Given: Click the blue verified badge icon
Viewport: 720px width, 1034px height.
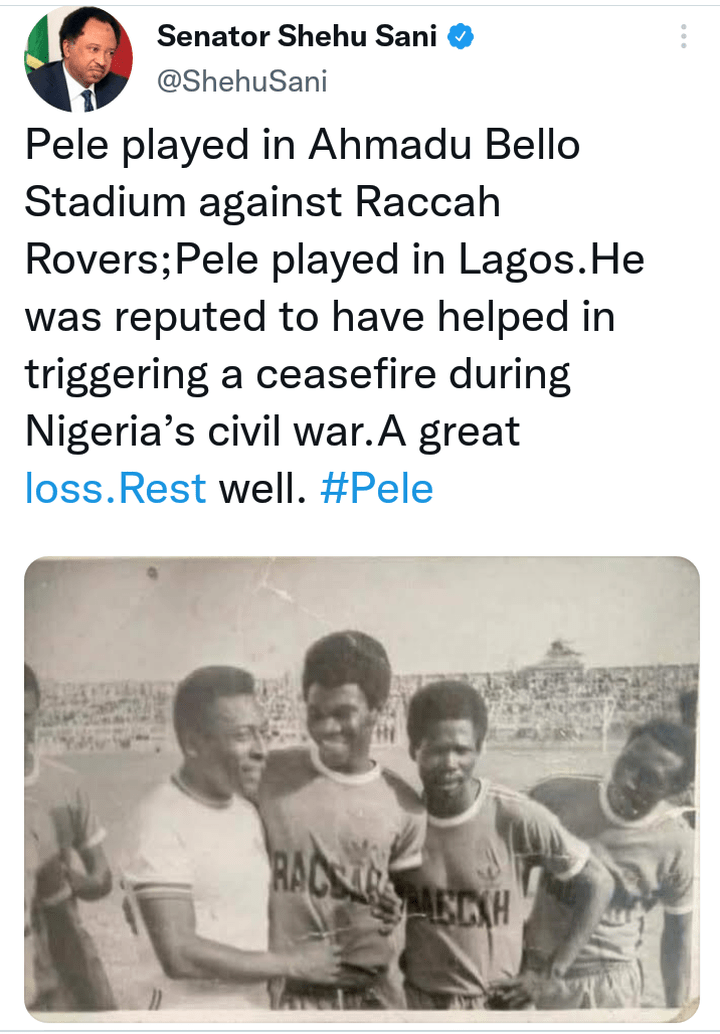Looking at the screenshot, I should (459, 38).
